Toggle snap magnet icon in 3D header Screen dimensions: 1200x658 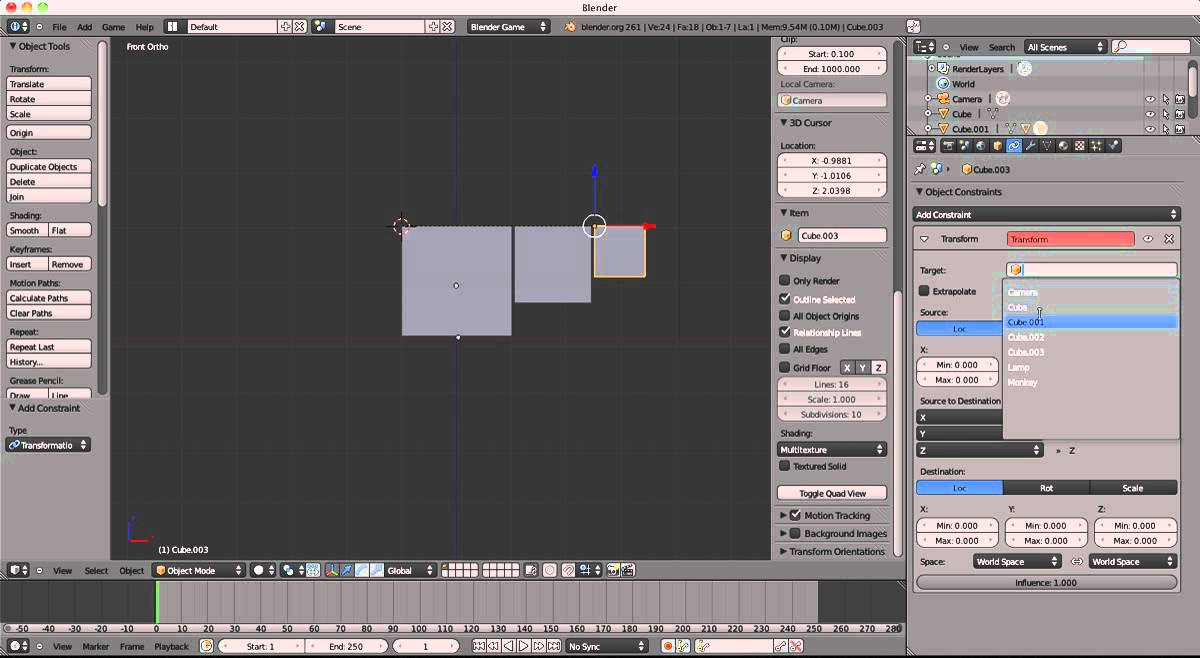point(568,570)
